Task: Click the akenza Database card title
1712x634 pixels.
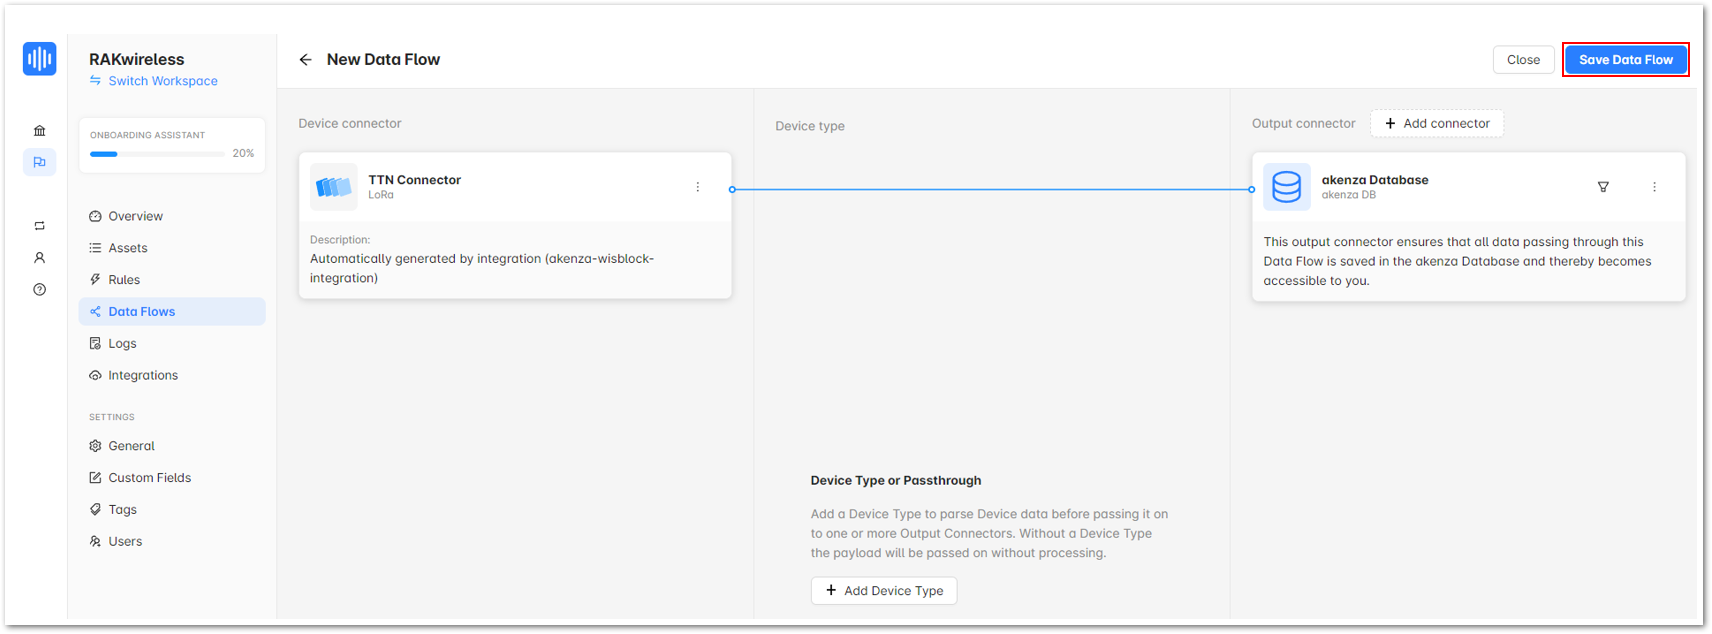Action: click(x=1375, y=180)
